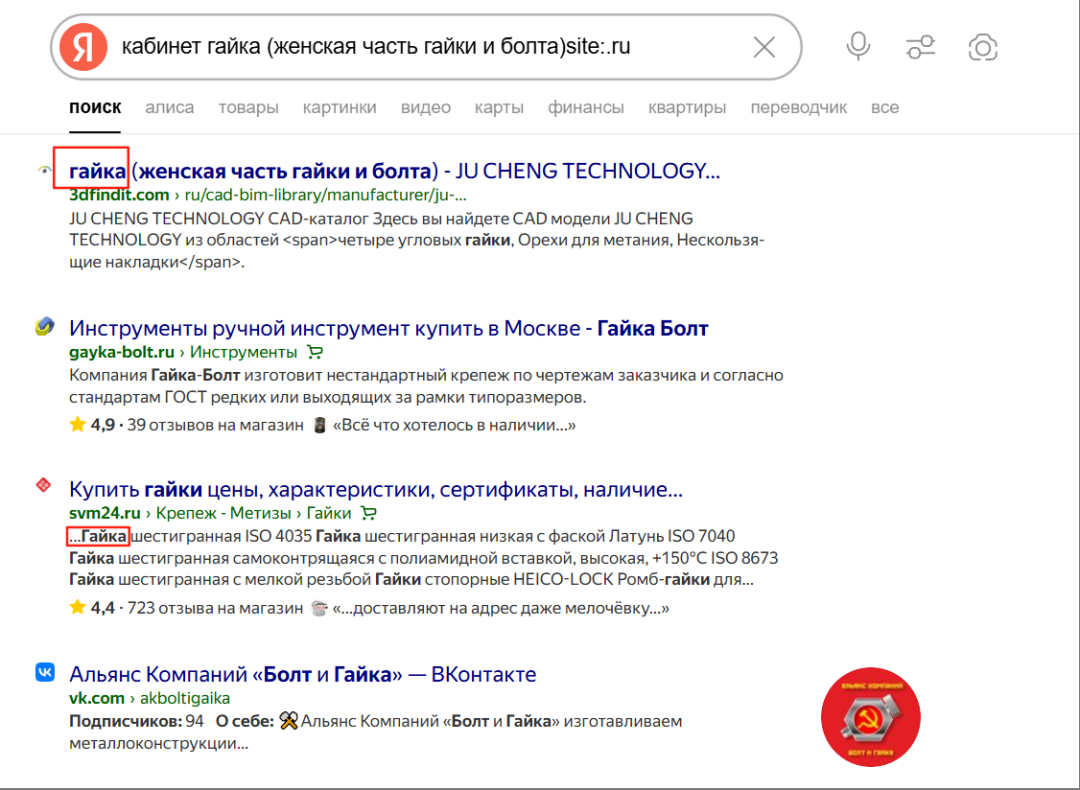Screen dimensions: 1080x790
Task: Click the 3dfindit favicon next to the first result
Action: point(45,169)
